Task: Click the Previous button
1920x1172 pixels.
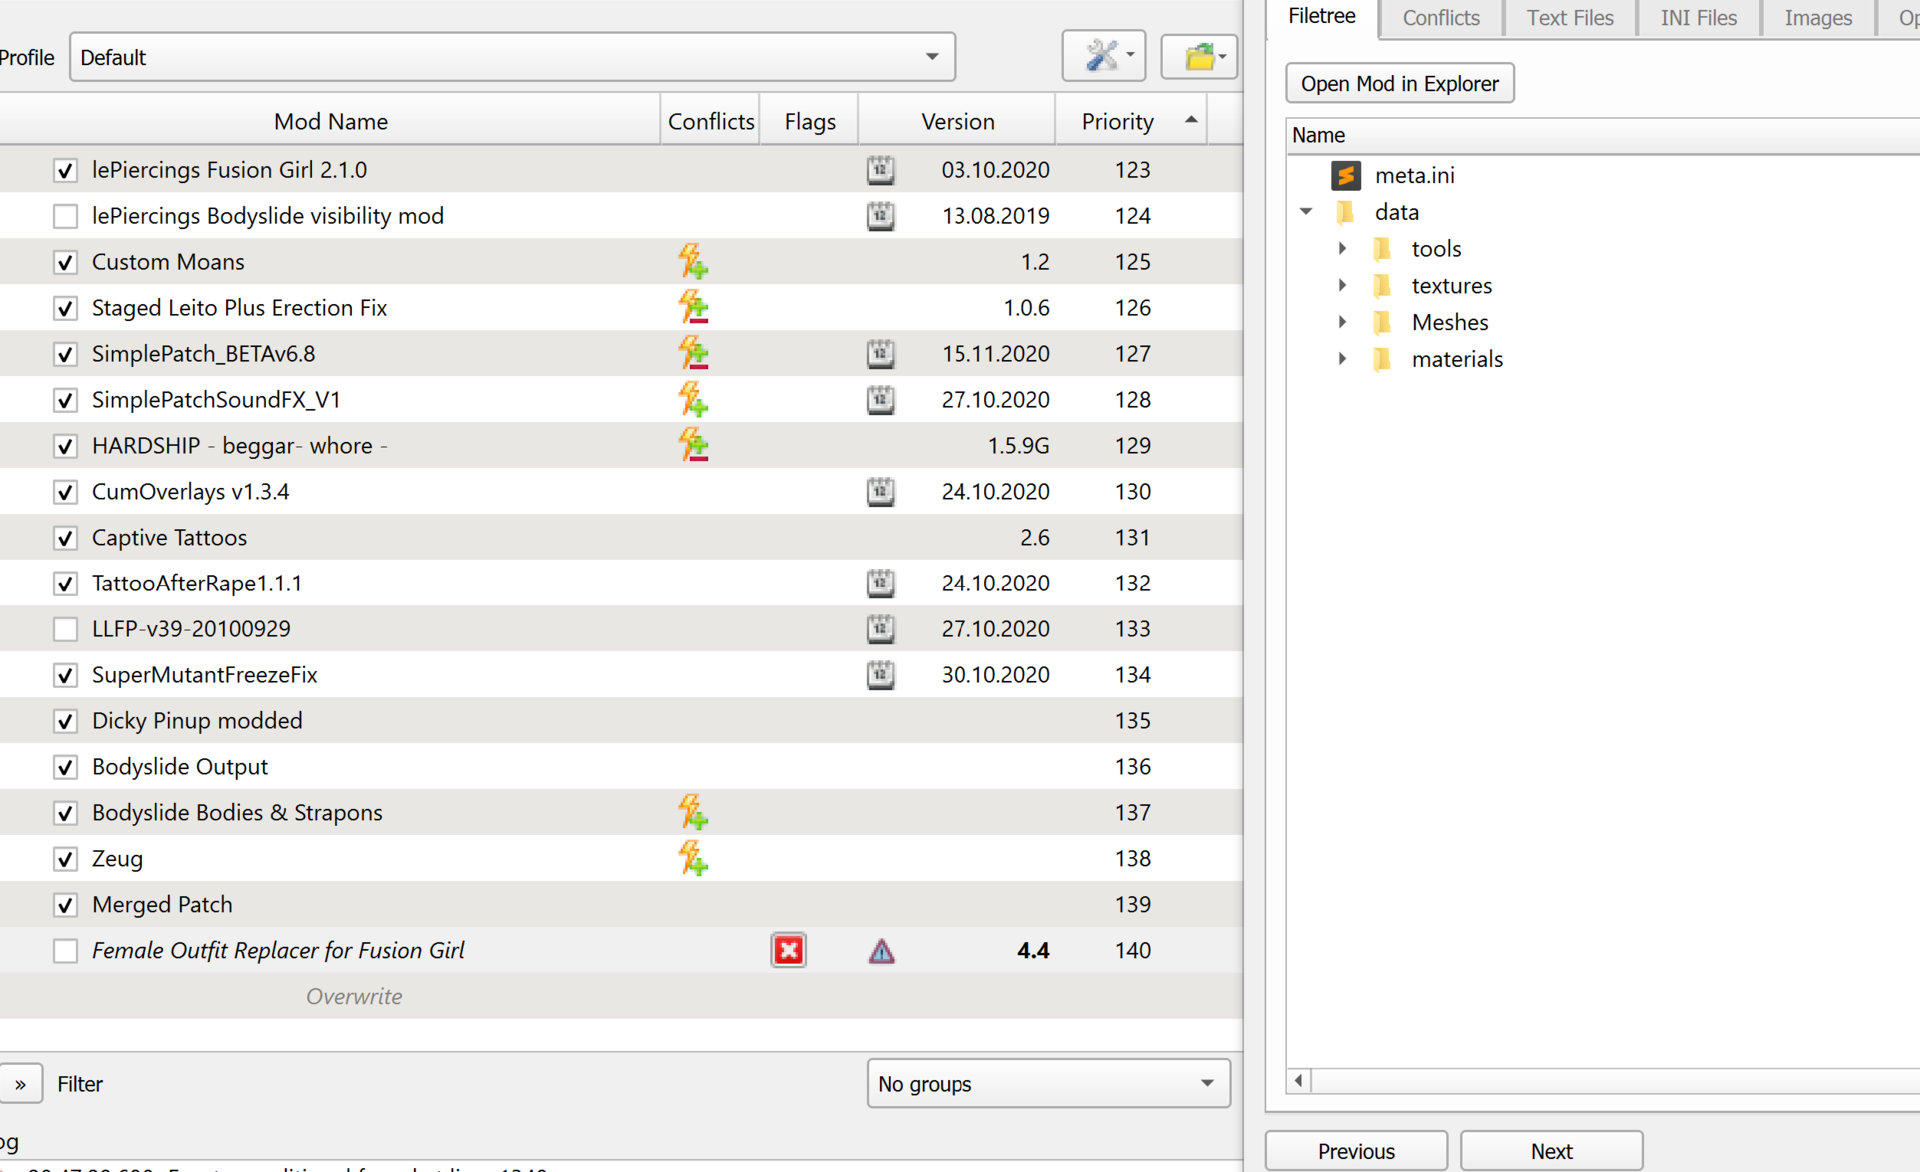Action: (1356, 1151)
